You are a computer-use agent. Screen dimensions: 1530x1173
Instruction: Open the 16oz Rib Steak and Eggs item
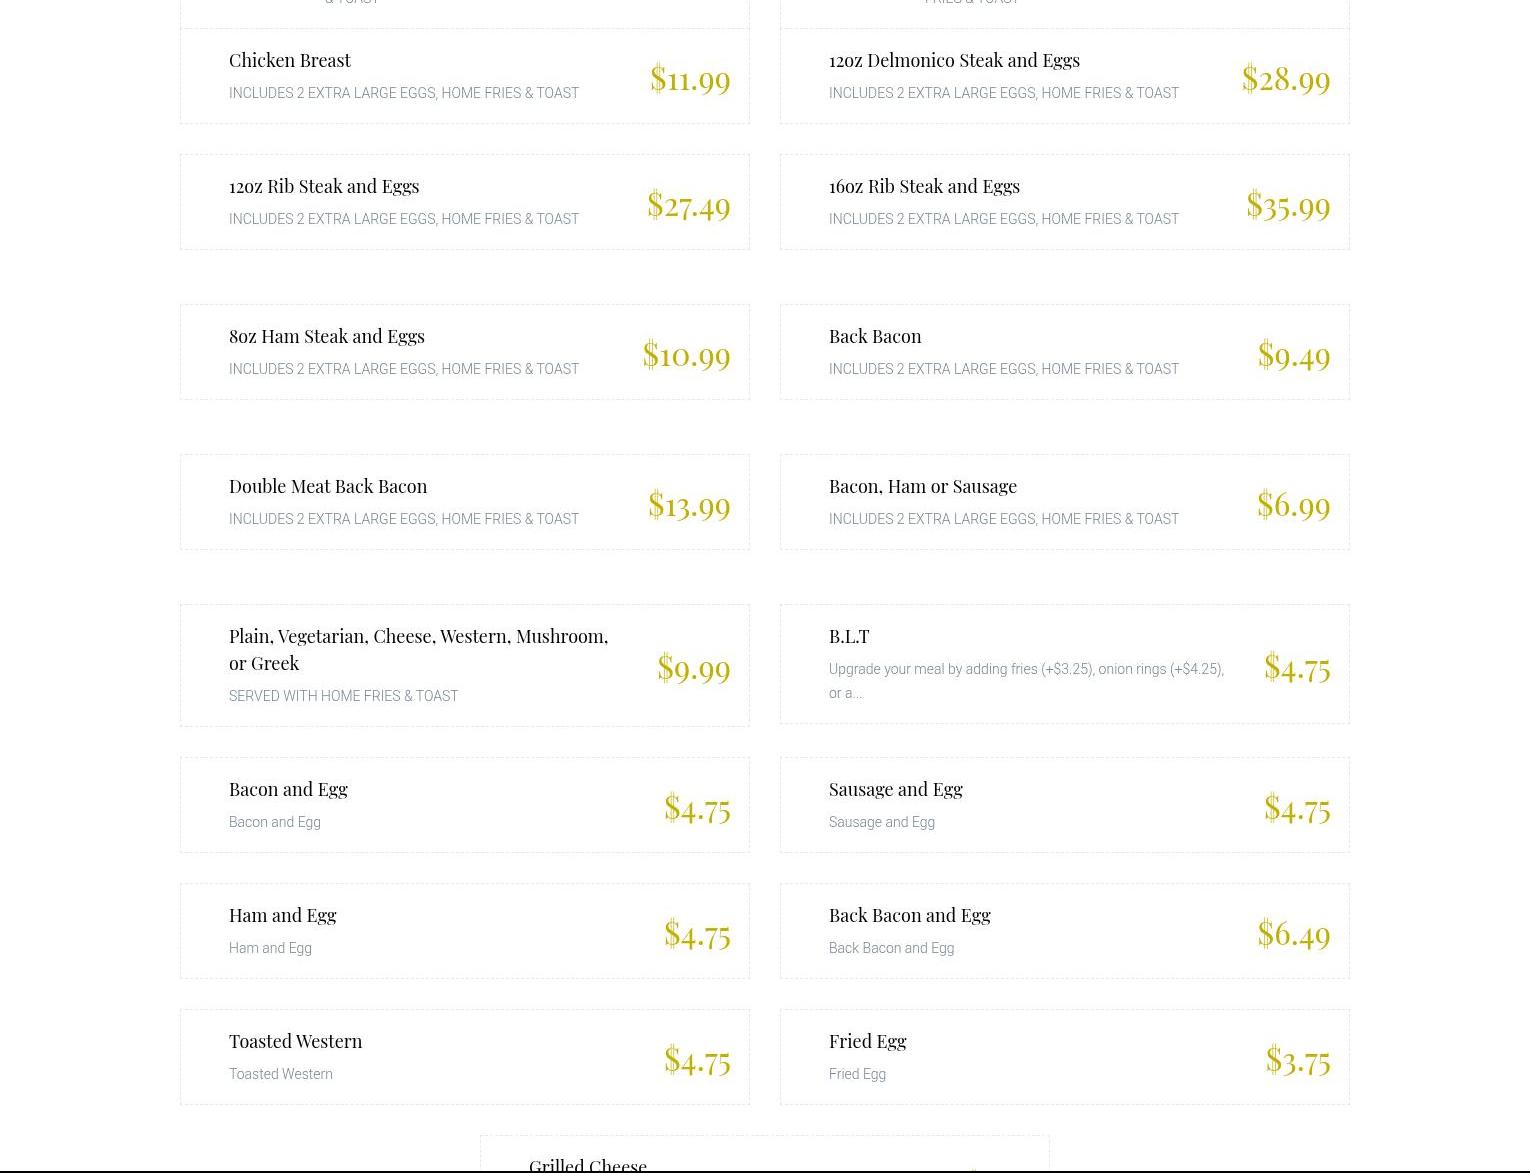pyautogui.click(x=924, y=186)
